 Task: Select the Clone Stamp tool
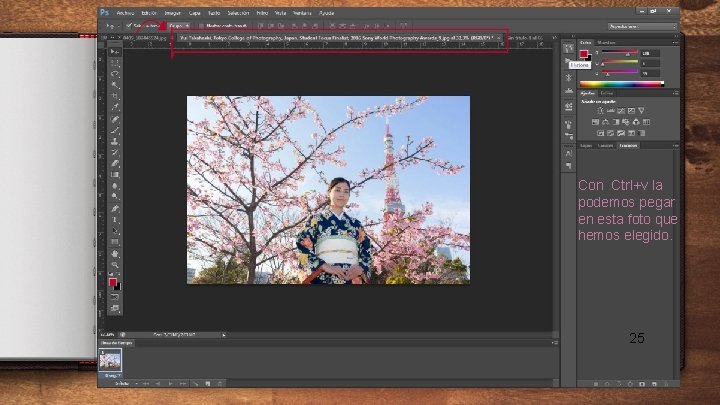tap(114, 141)
